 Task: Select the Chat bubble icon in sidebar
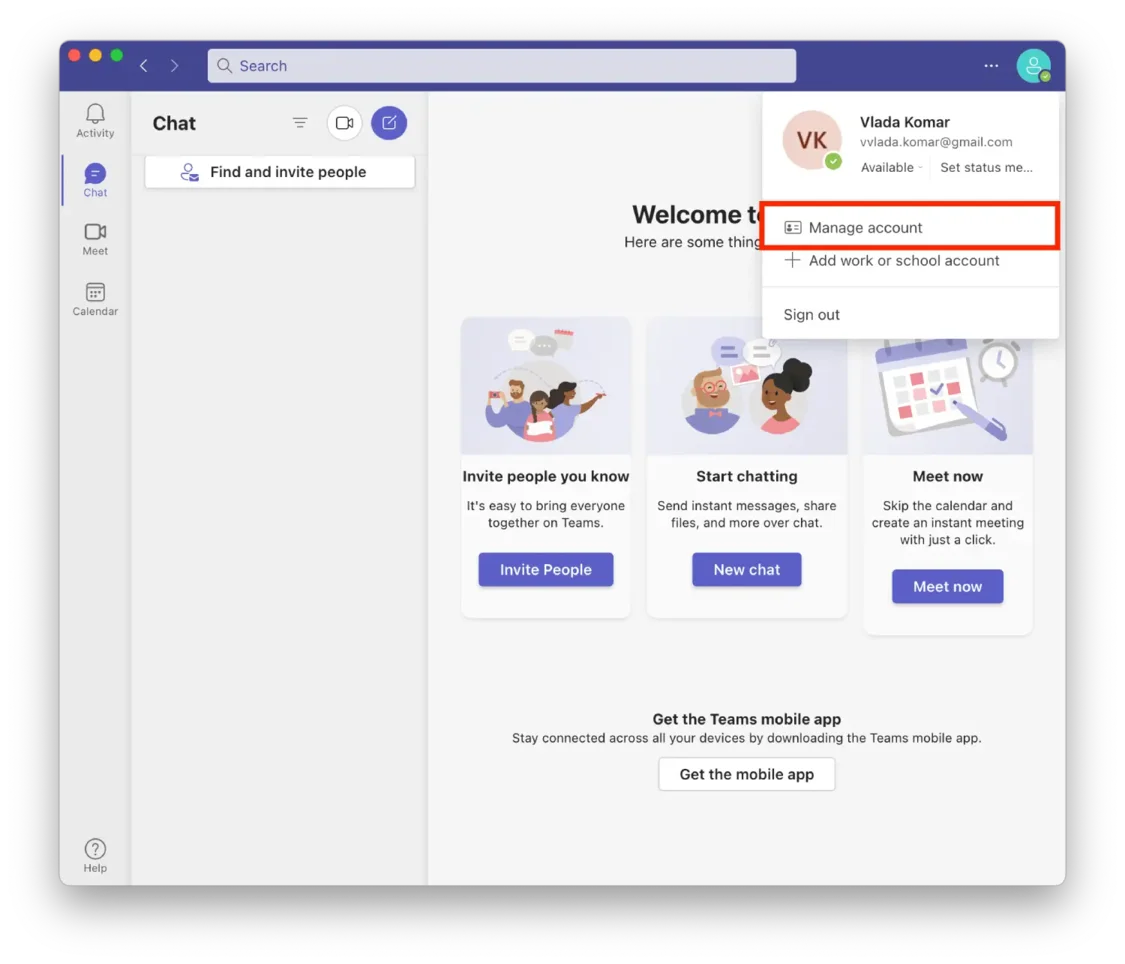95,174
